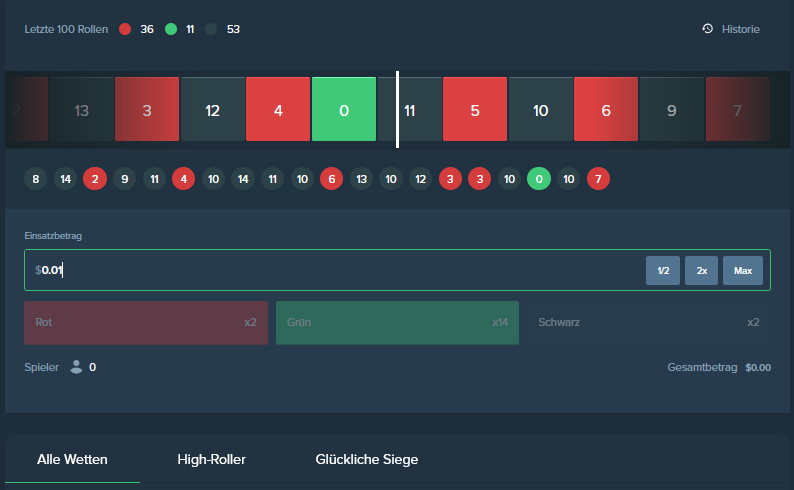Halve the bet with 1/2 button
794x490 pixels.
click(663, 270)
